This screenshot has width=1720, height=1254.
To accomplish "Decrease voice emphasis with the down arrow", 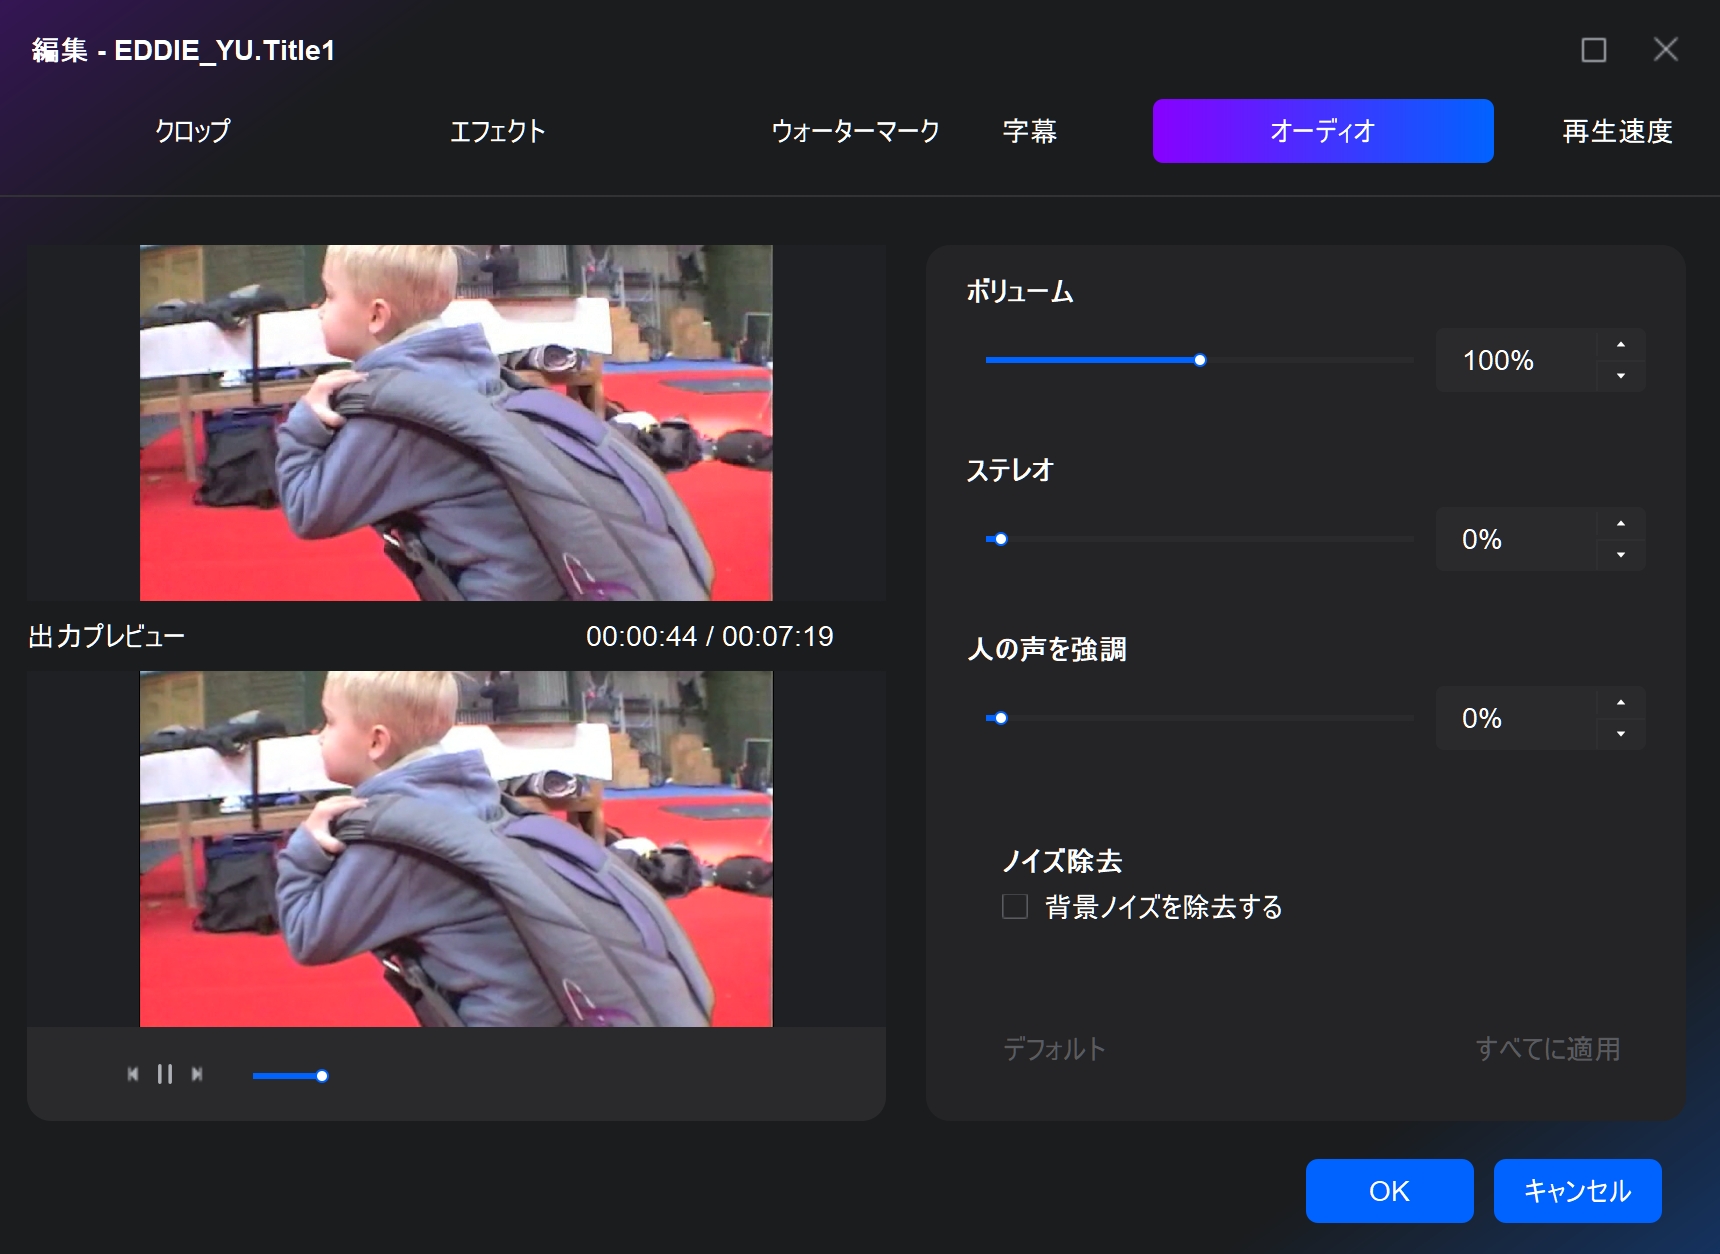I will (x=1620, y=734).
